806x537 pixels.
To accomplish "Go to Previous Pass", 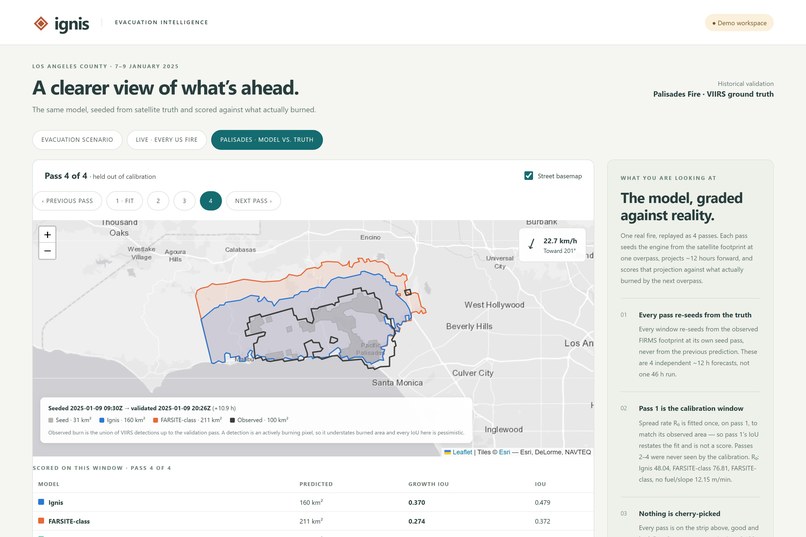I will point(67,201).
